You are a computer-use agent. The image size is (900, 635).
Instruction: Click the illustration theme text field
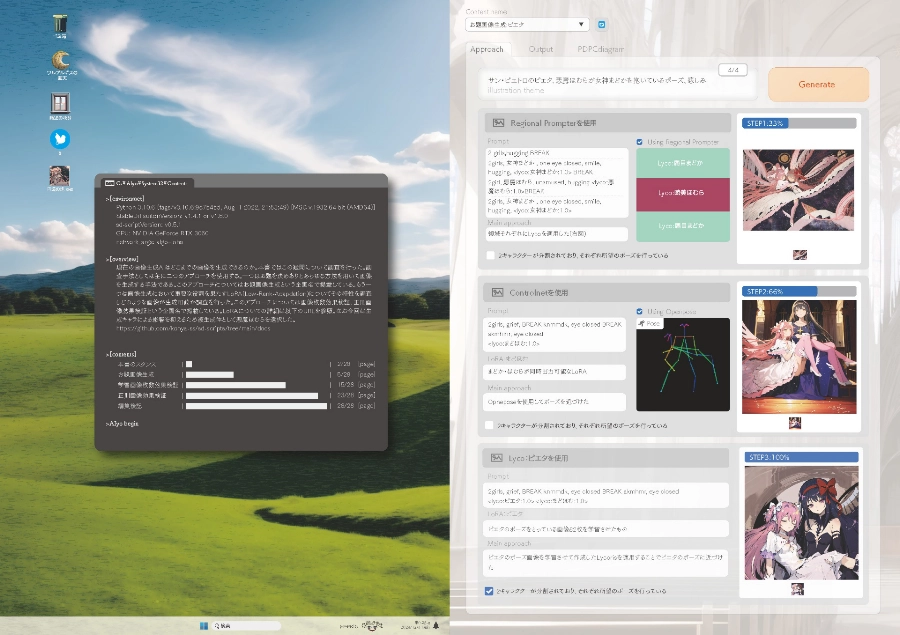618,84
